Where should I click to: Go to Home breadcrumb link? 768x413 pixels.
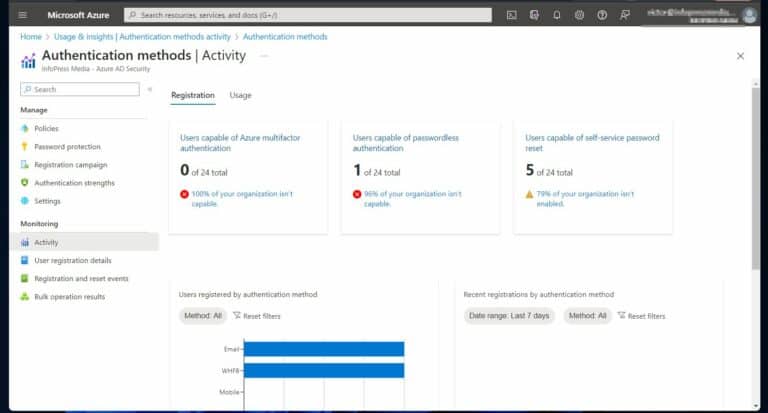coord(31,37)
